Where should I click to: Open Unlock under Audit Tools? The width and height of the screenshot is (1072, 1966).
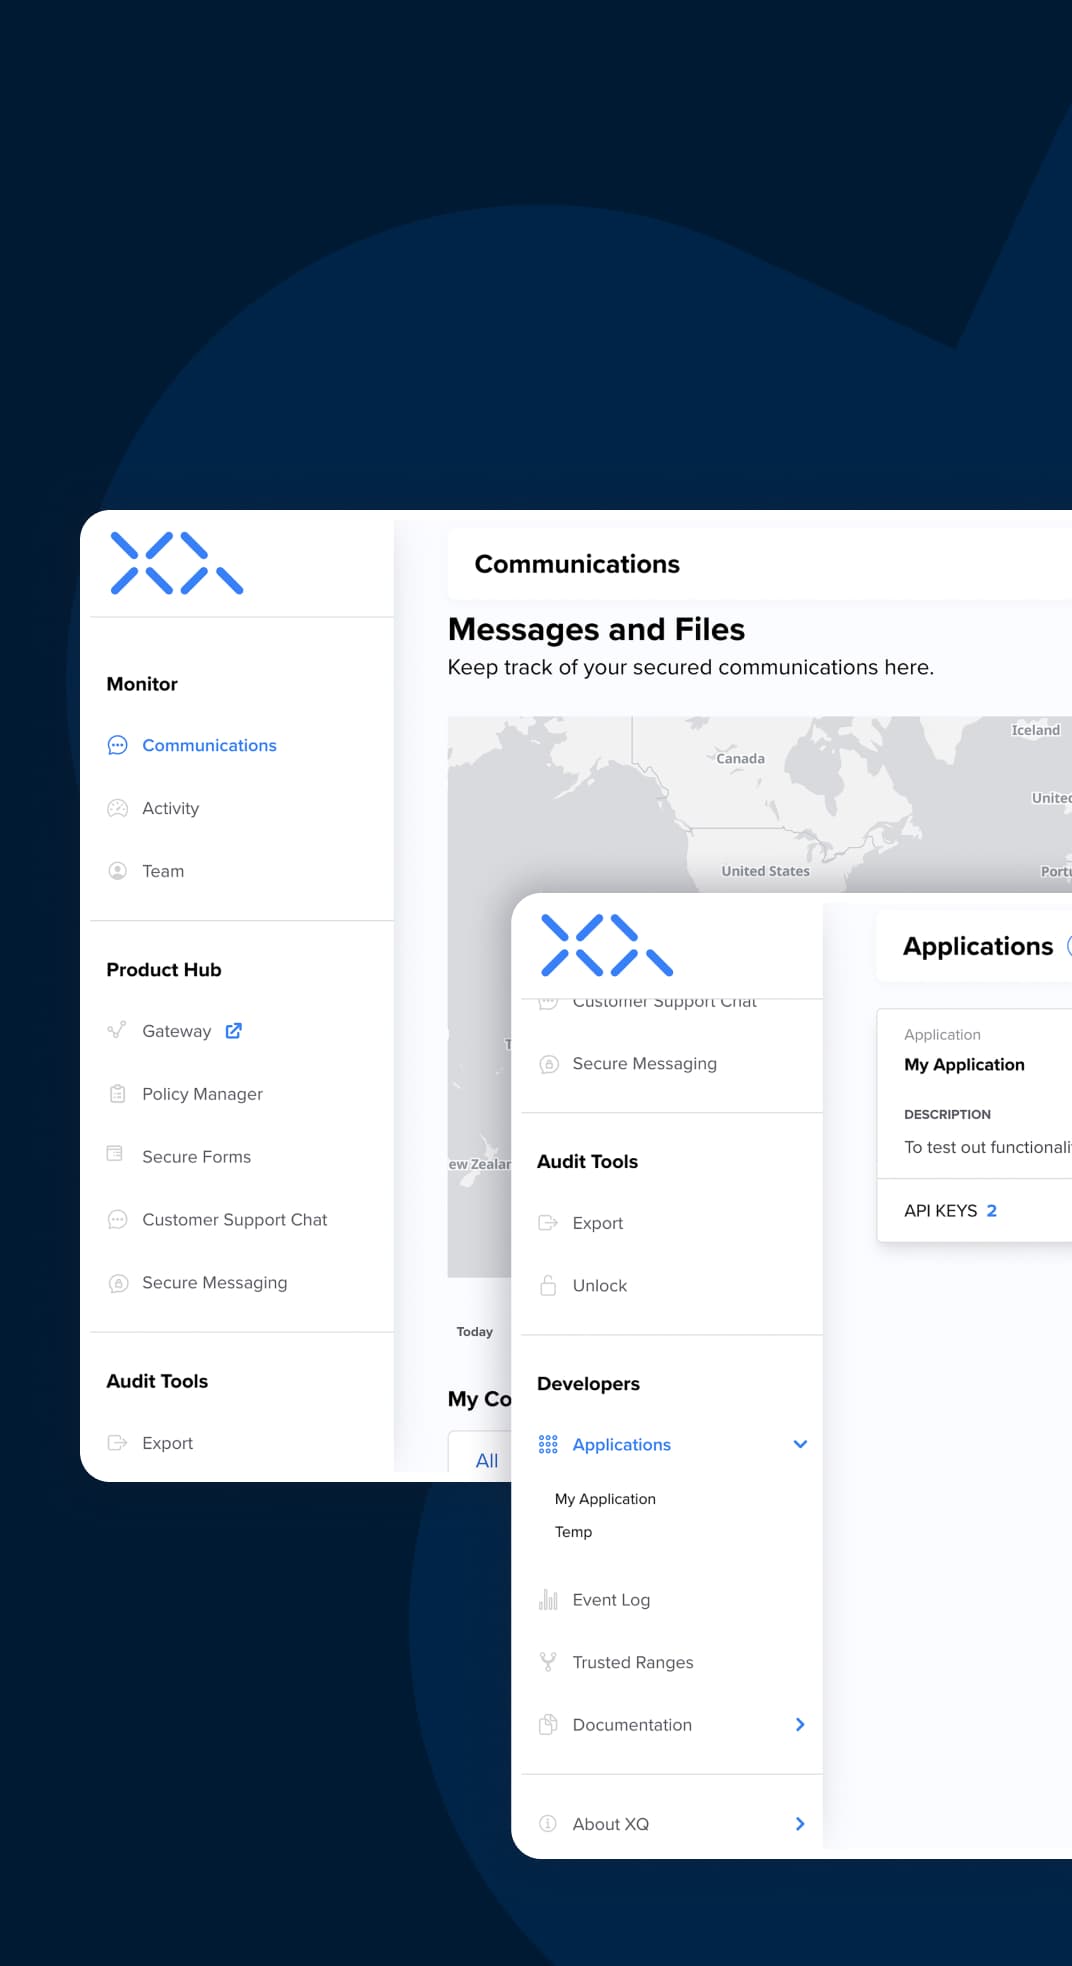click(x=599, y=1286)
